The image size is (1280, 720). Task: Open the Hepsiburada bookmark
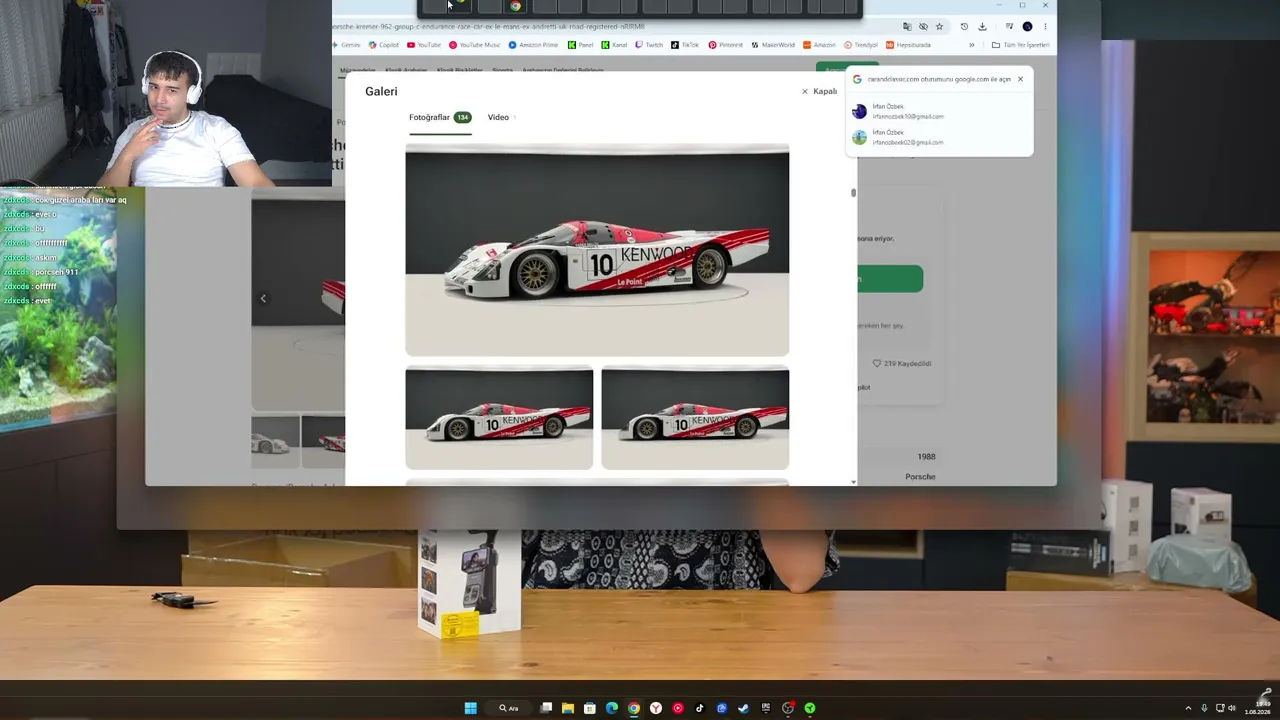pyautogui.click(x=908, y=45)
